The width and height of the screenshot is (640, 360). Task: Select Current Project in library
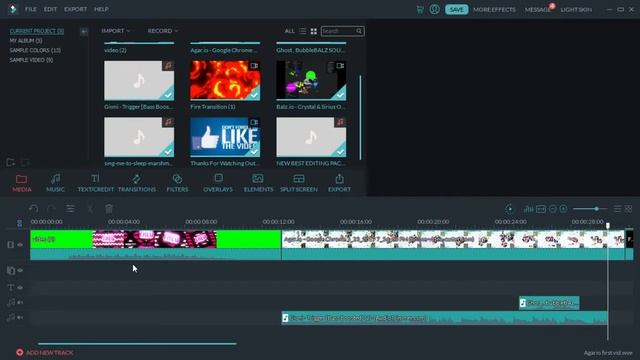click(x=37, y=31)
